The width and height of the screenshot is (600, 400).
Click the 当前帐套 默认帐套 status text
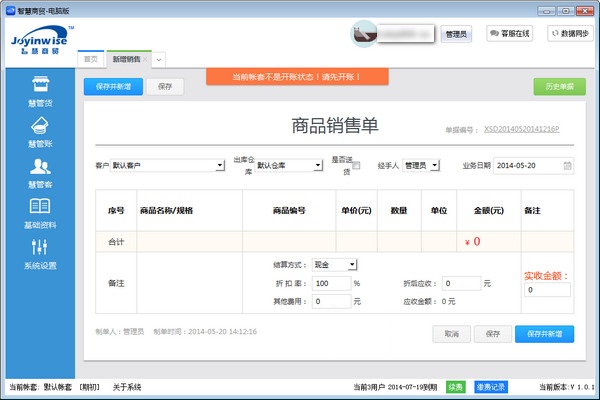pyautogui.click(x=41, y=387)
